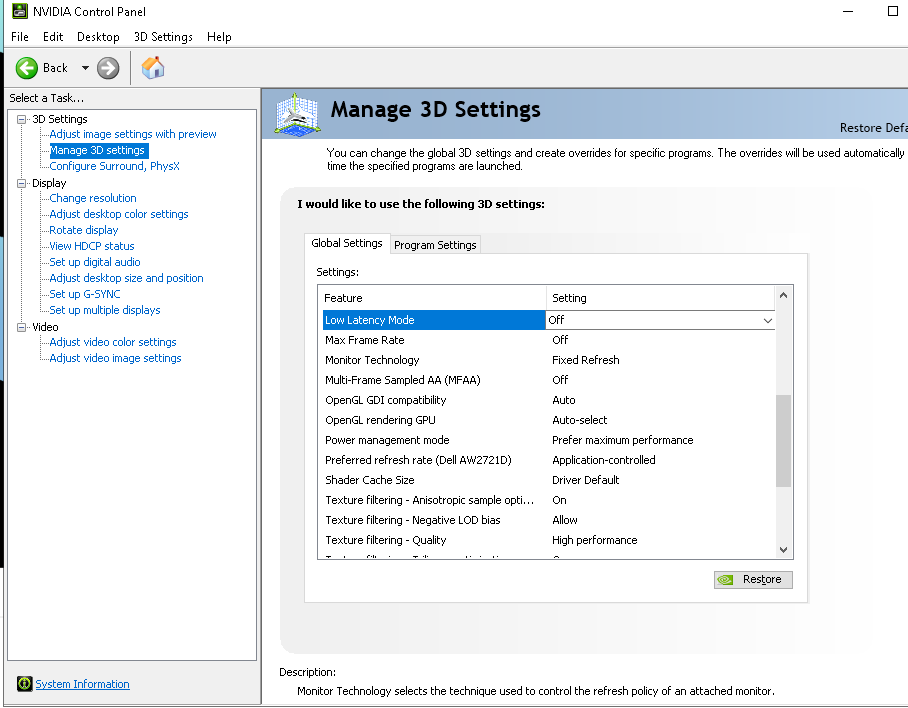The width and height of the screenshot is (908, 708).
Task: Switch to the Program Settings tab
Action: (x=435, y=245)
